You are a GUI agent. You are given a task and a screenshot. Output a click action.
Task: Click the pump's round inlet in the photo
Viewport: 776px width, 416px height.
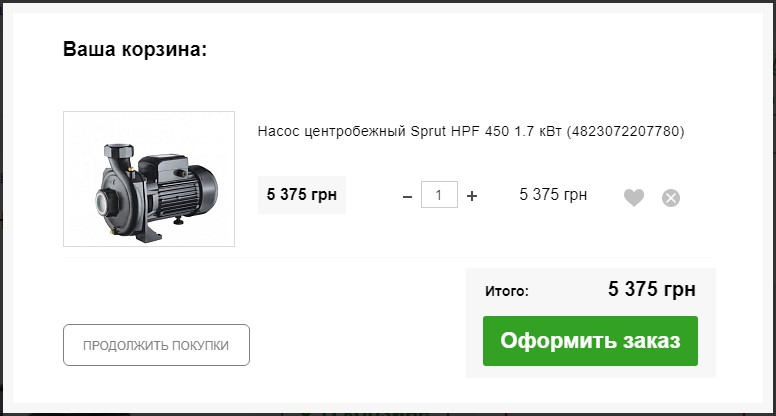[x=102, y=202]
